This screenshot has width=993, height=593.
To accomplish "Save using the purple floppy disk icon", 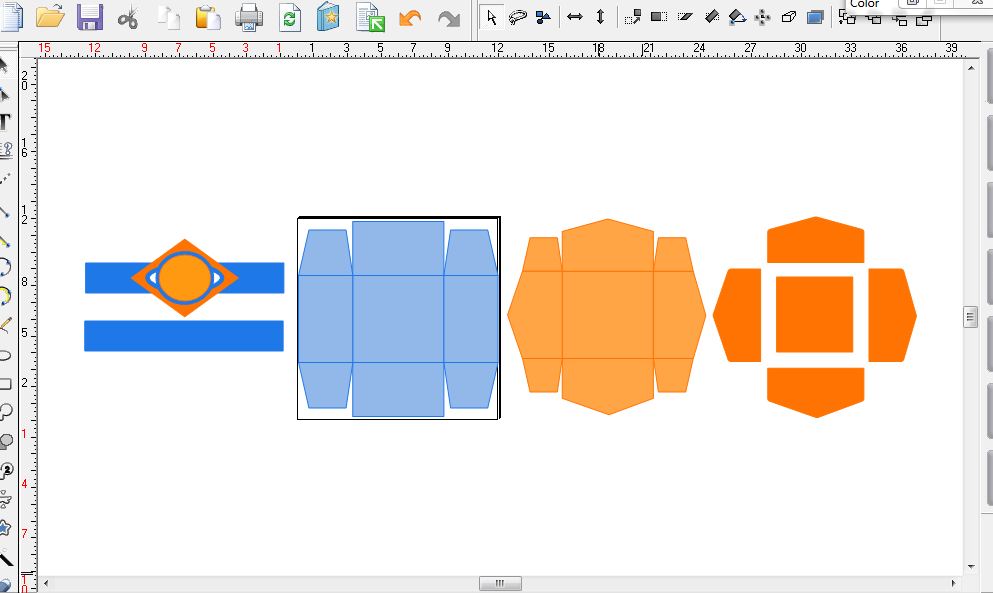I will click(90, 16).
